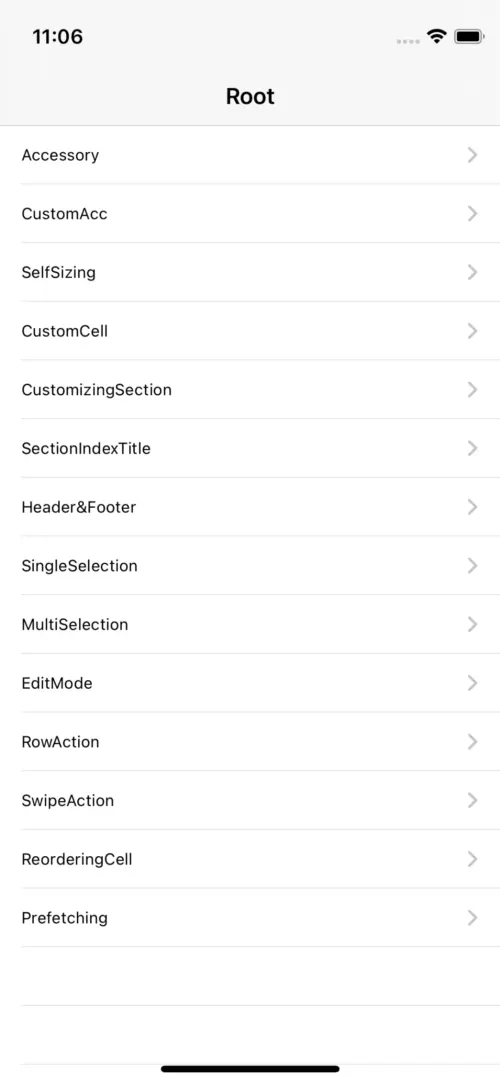Tap the disclosure arrow for CustomAcc

472,213
